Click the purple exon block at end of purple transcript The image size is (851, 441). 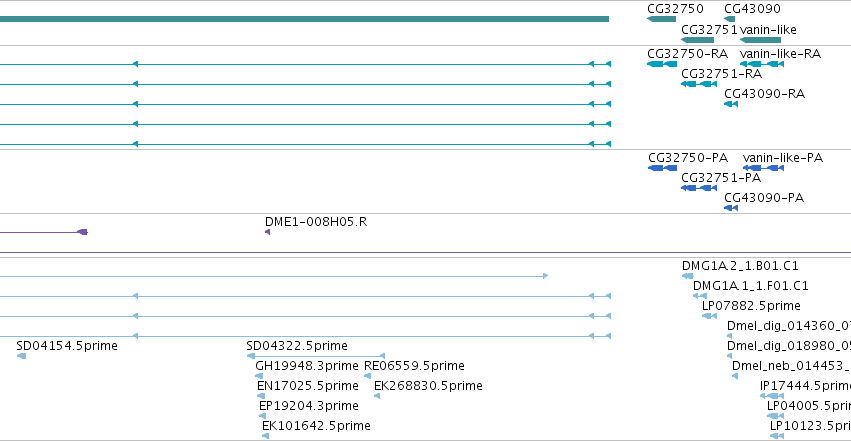(82, 232)
